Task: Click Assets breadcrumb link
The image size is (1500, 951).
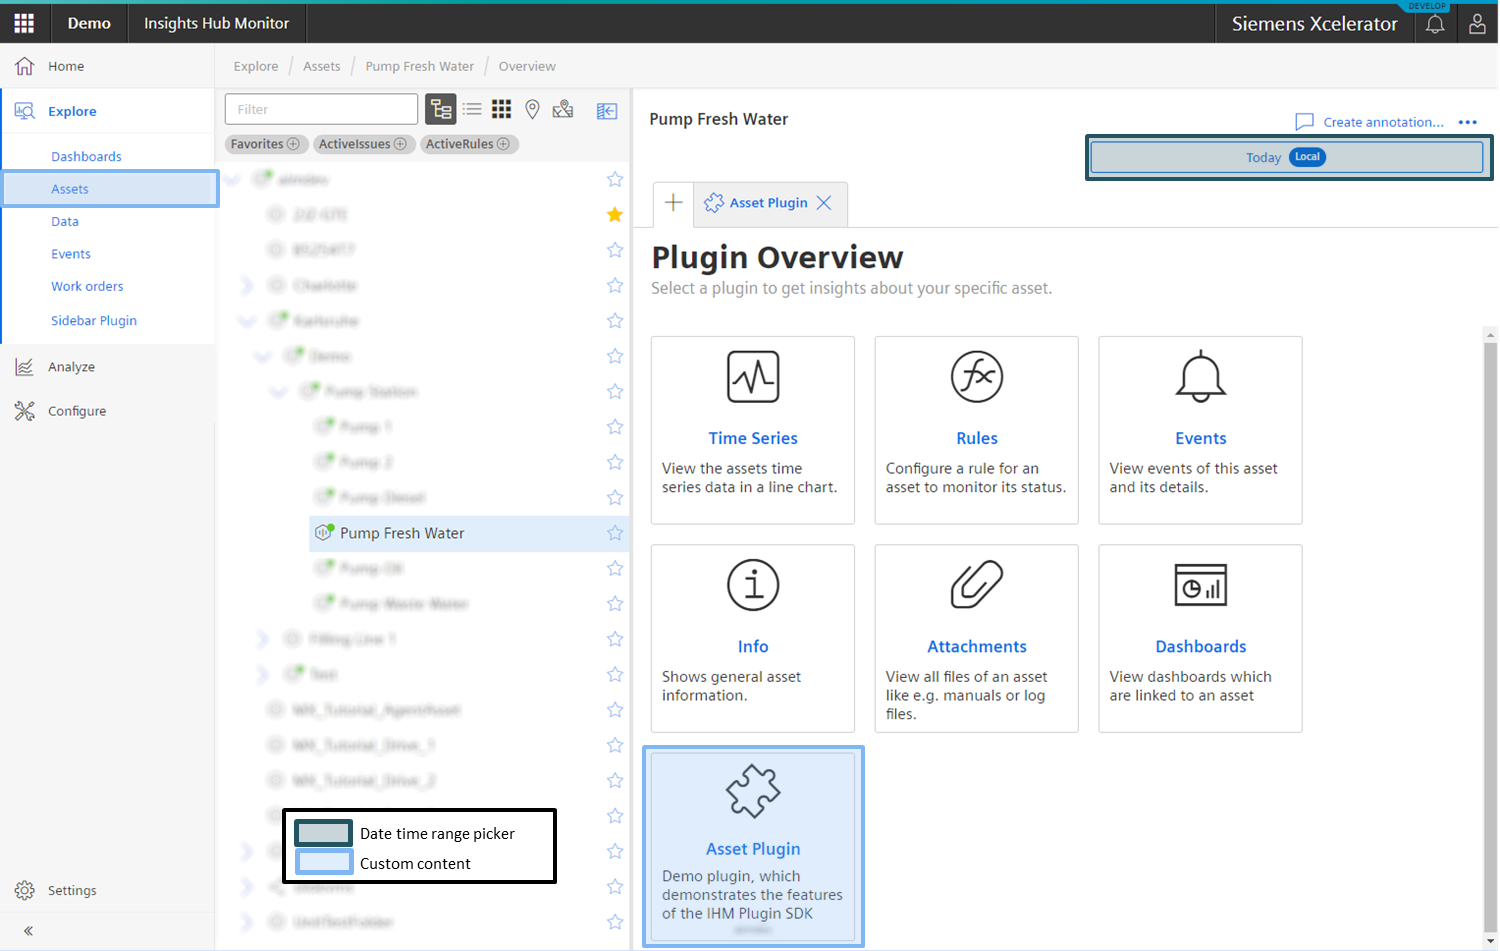Action: [x=322, y=66]
